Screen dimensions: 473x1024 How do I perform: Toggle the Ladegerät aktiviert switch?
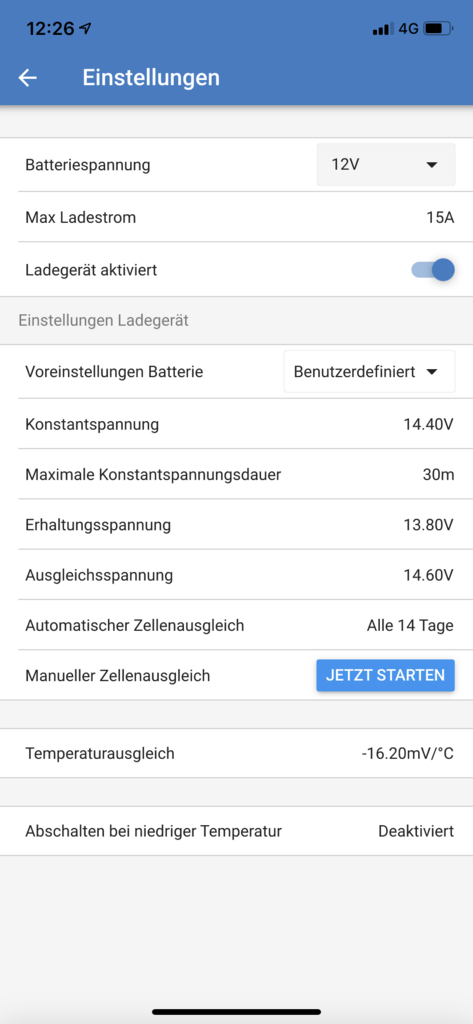coord(432,270)
